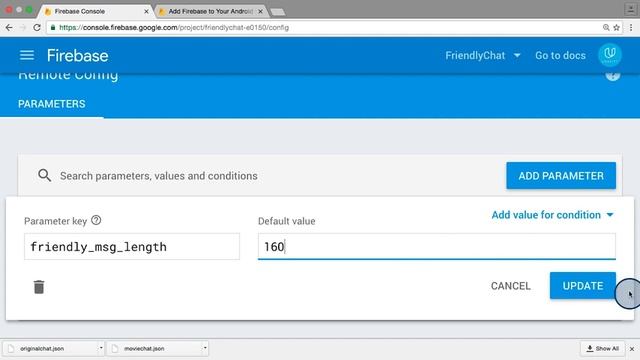Click the Firebase logo text

[x=78, y=56]
